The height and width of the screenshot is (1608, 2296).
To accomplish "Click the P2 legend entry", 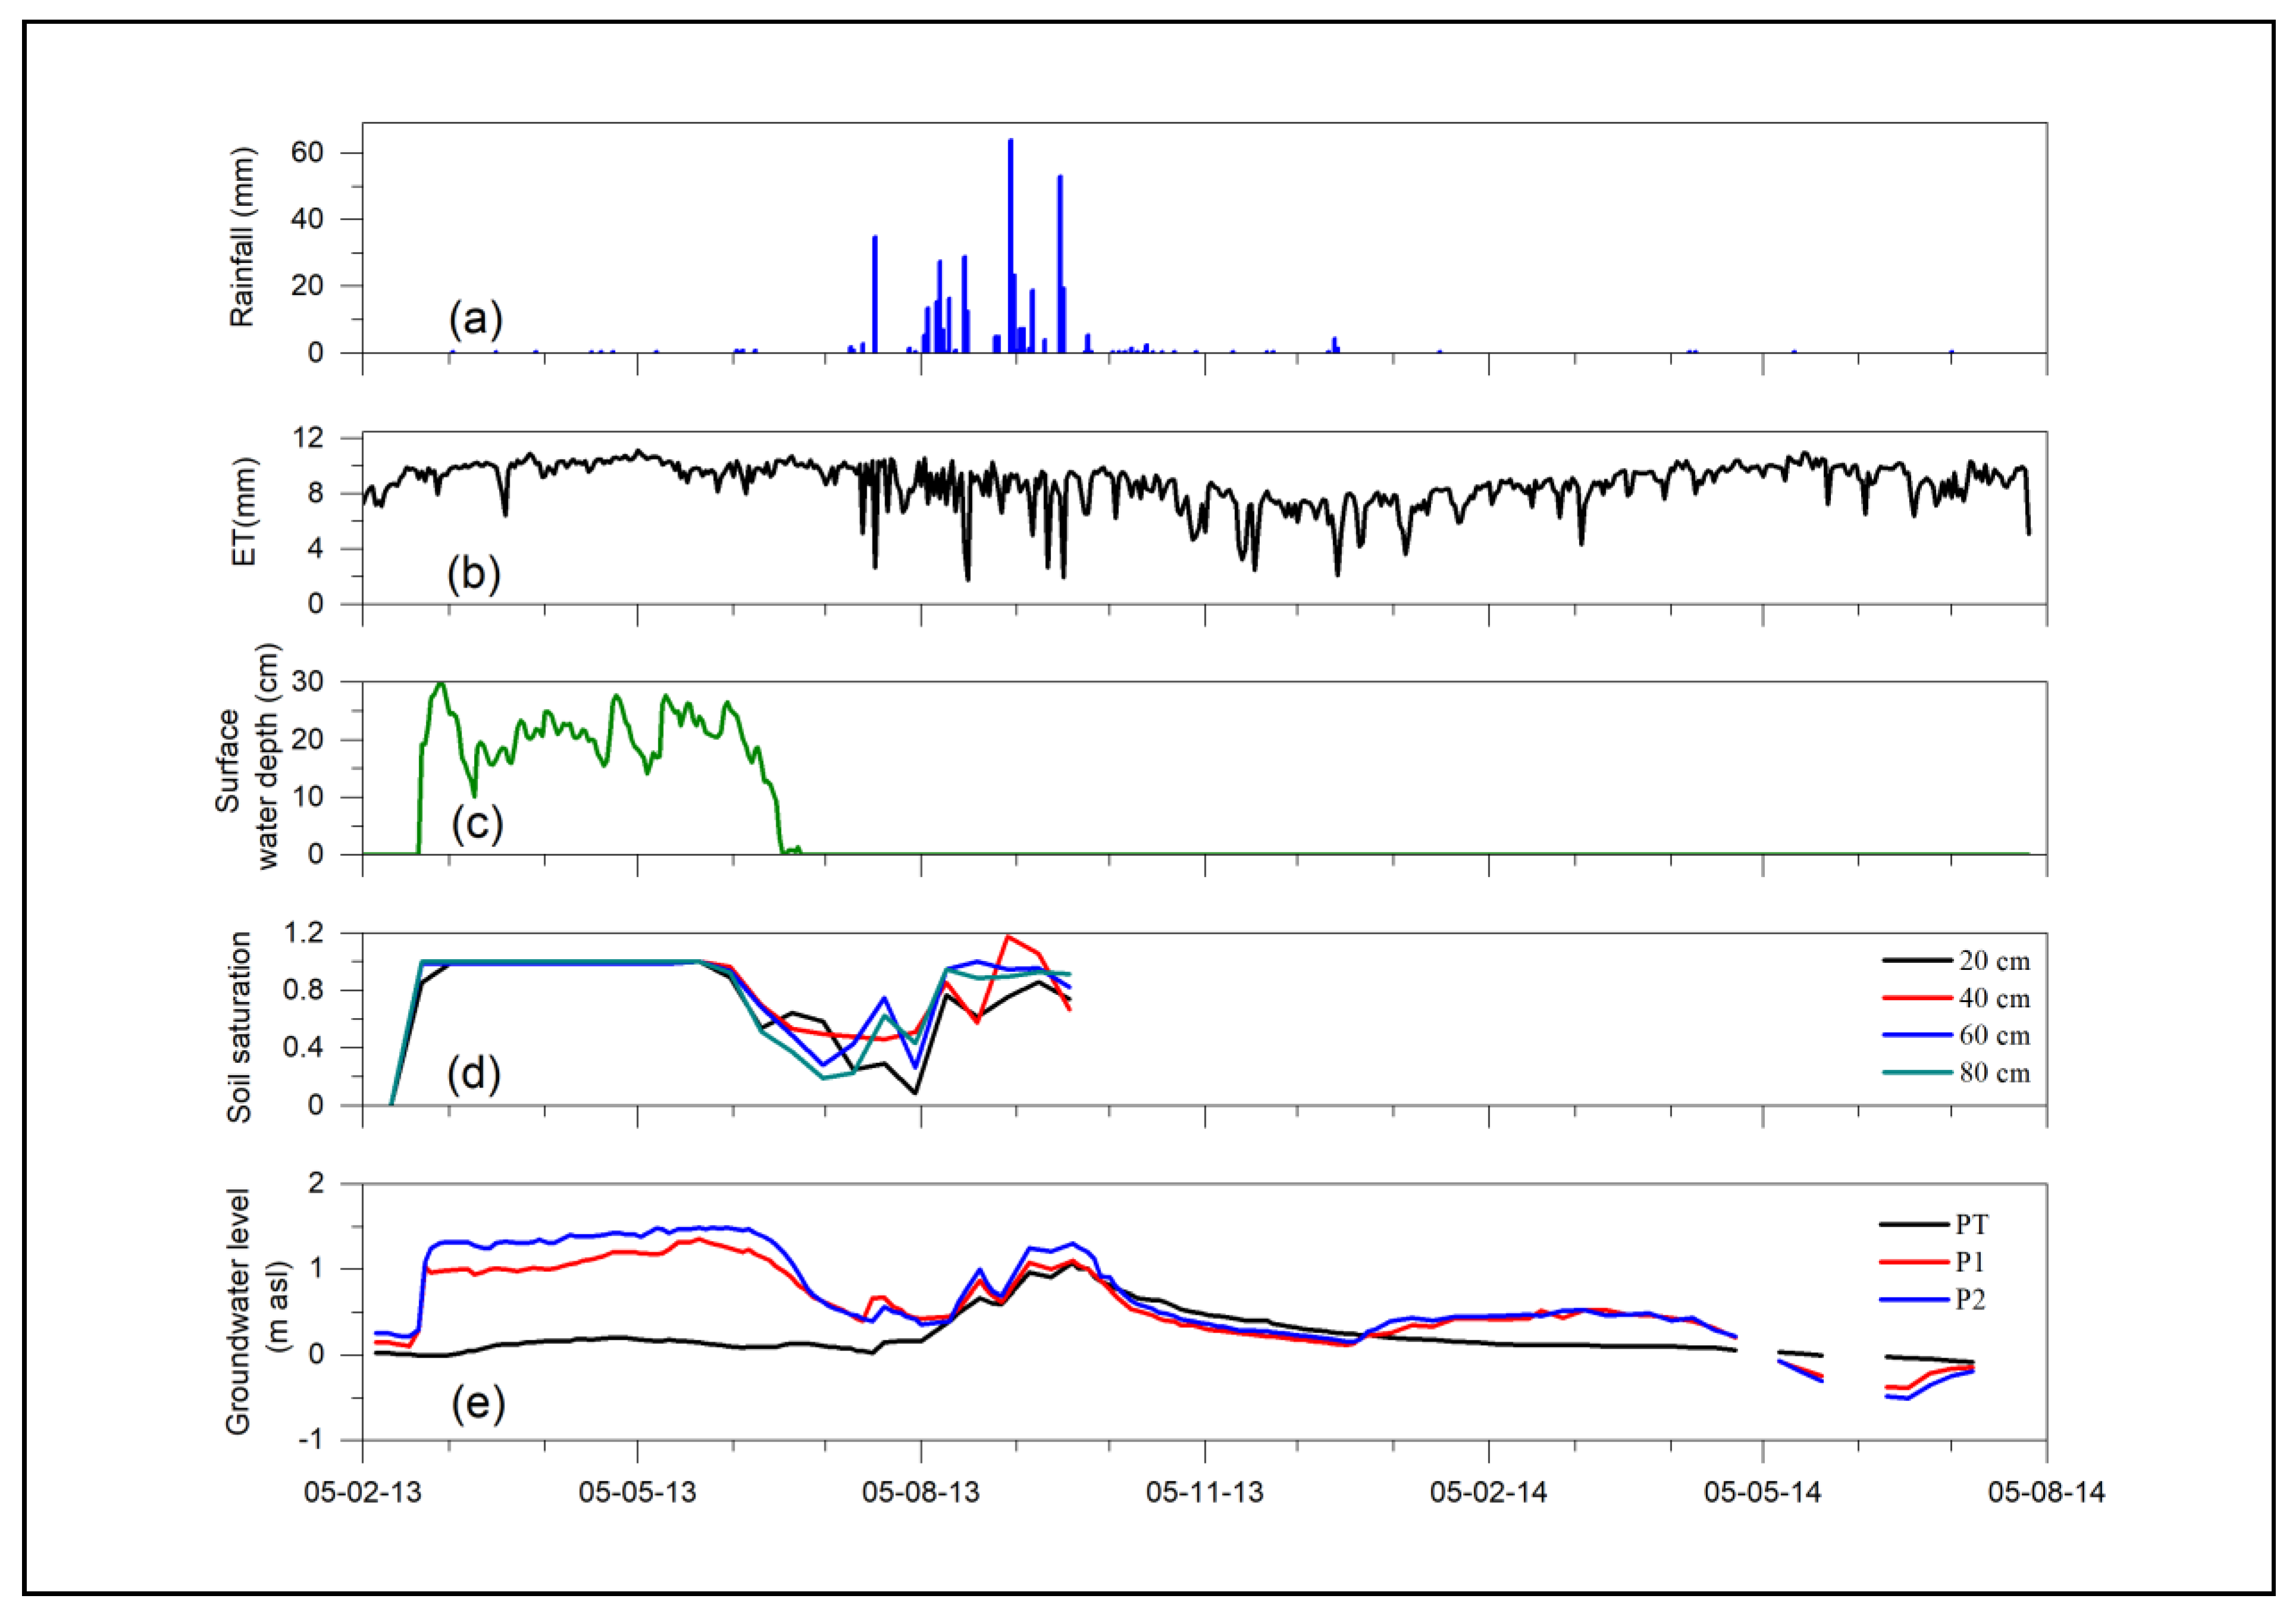I will (1970, 1299).
